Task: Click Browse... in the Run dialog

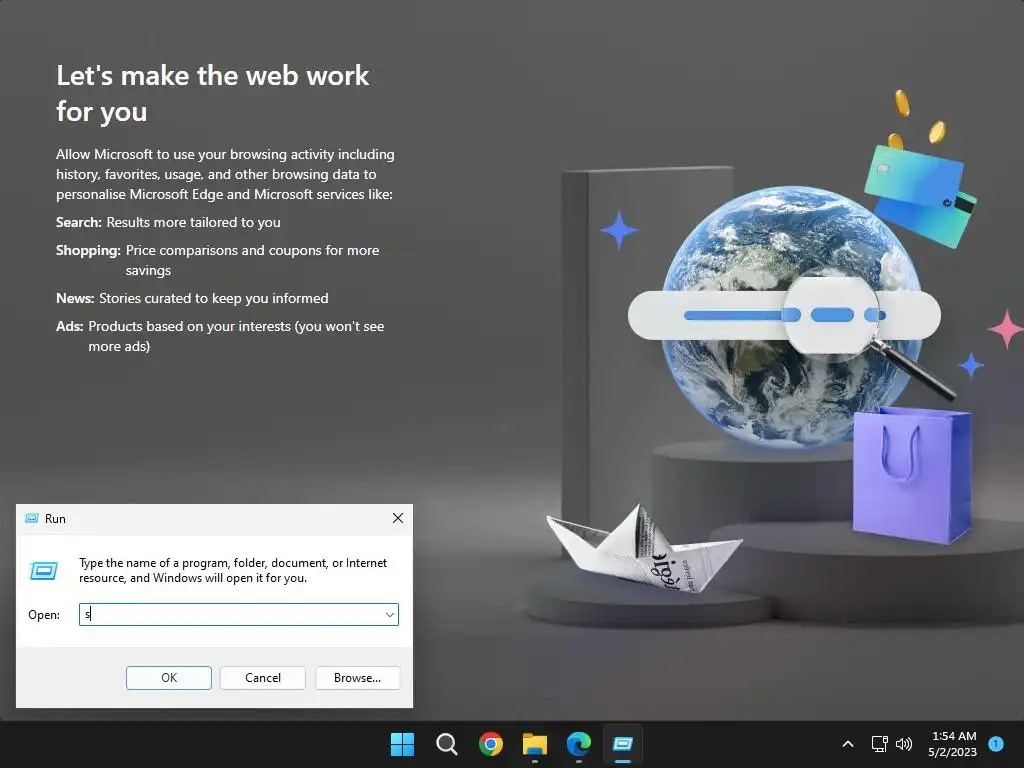Action: [357, 678]
